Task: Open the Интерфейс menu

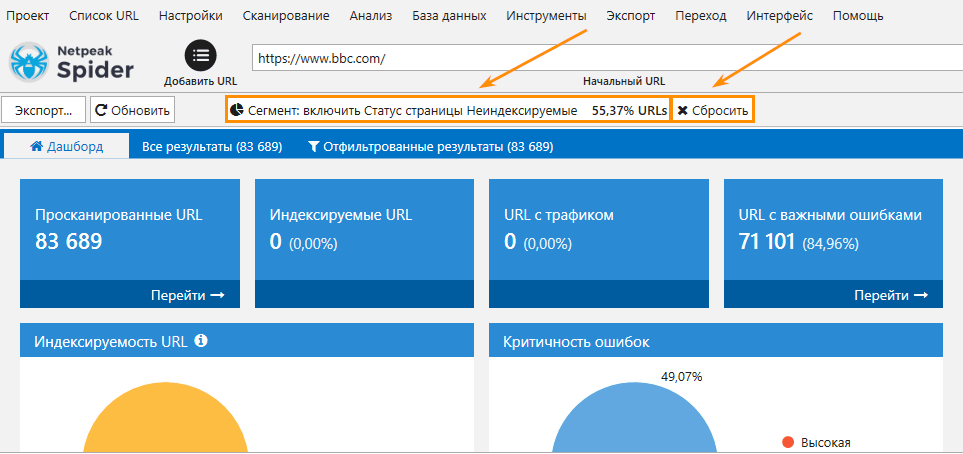Action: (x=779, y=16)
